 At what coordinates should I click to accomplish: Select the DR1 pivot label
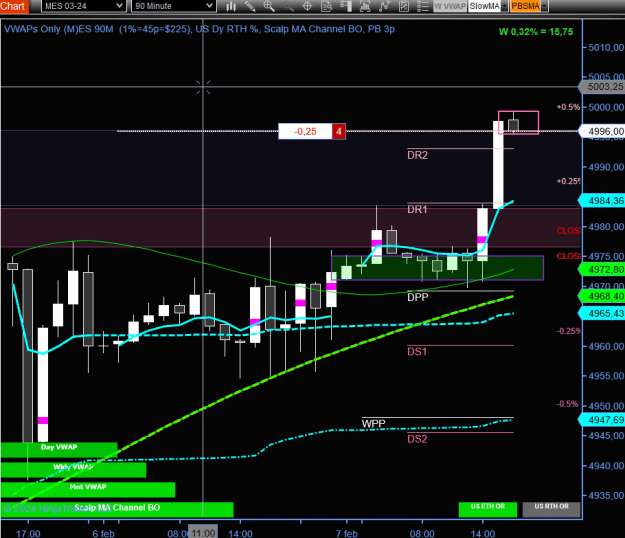point(417,210)
